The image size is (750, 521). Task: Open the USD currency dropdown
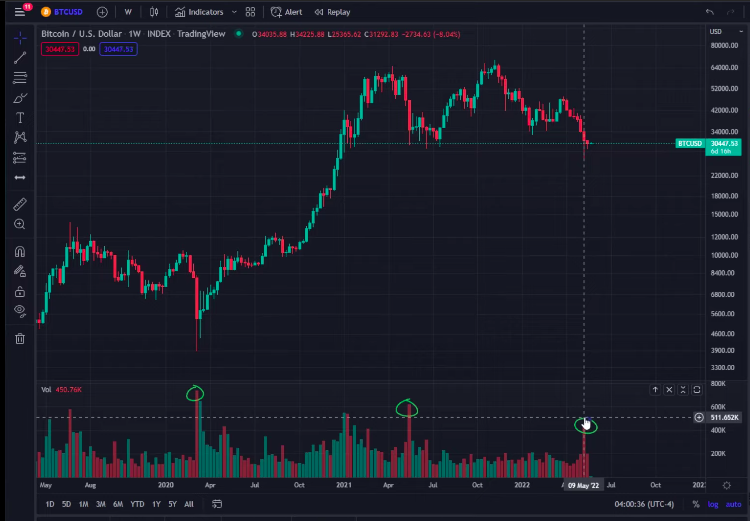pos(726,32)
